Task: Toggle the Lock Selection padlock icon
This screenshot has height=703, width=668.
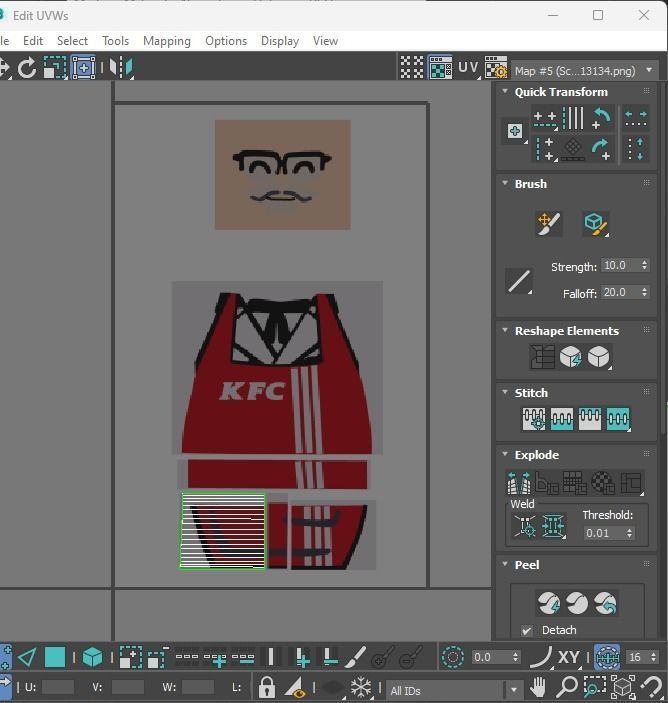Action: click(267, 687)
